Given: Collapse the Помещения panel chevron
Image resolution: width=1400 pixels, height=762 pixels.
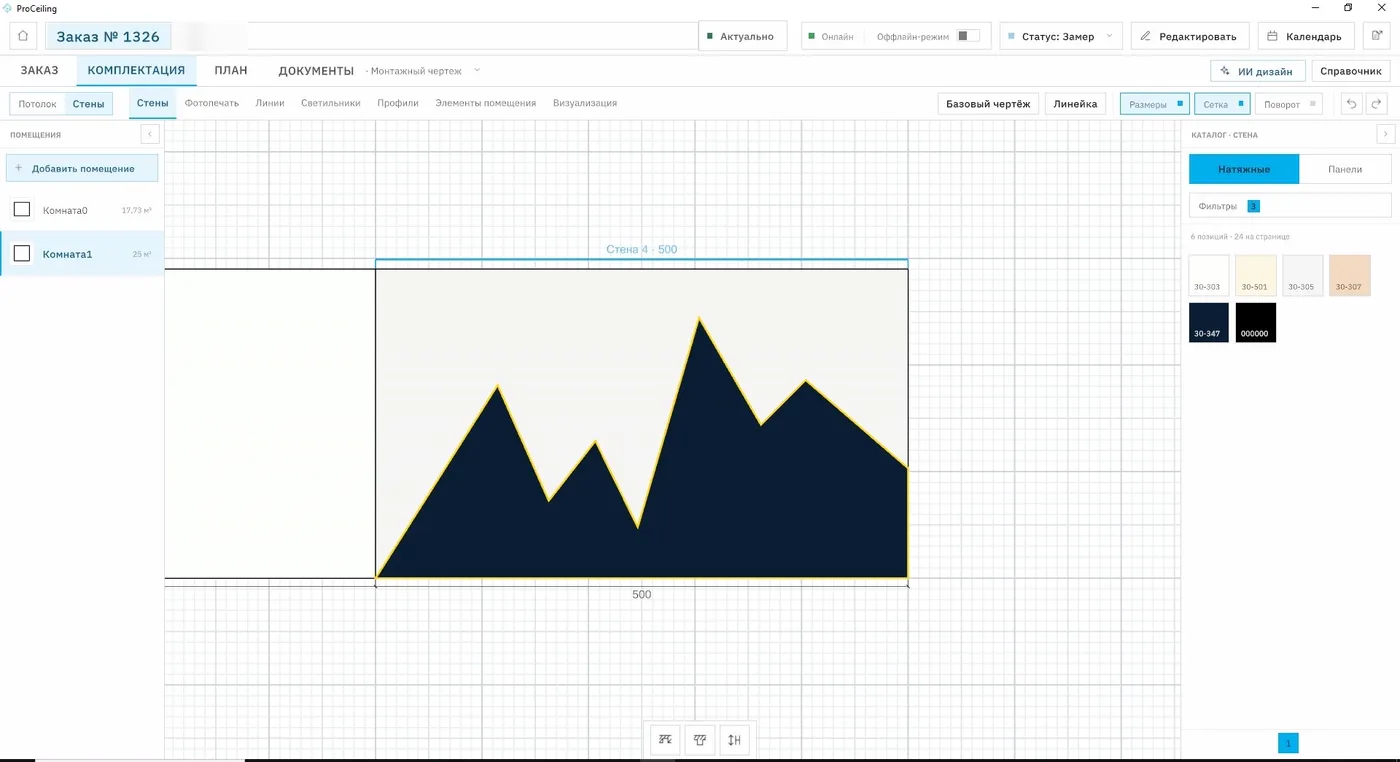Looking at the screenshot, I should pyautogui.click(x=149, y=134).
